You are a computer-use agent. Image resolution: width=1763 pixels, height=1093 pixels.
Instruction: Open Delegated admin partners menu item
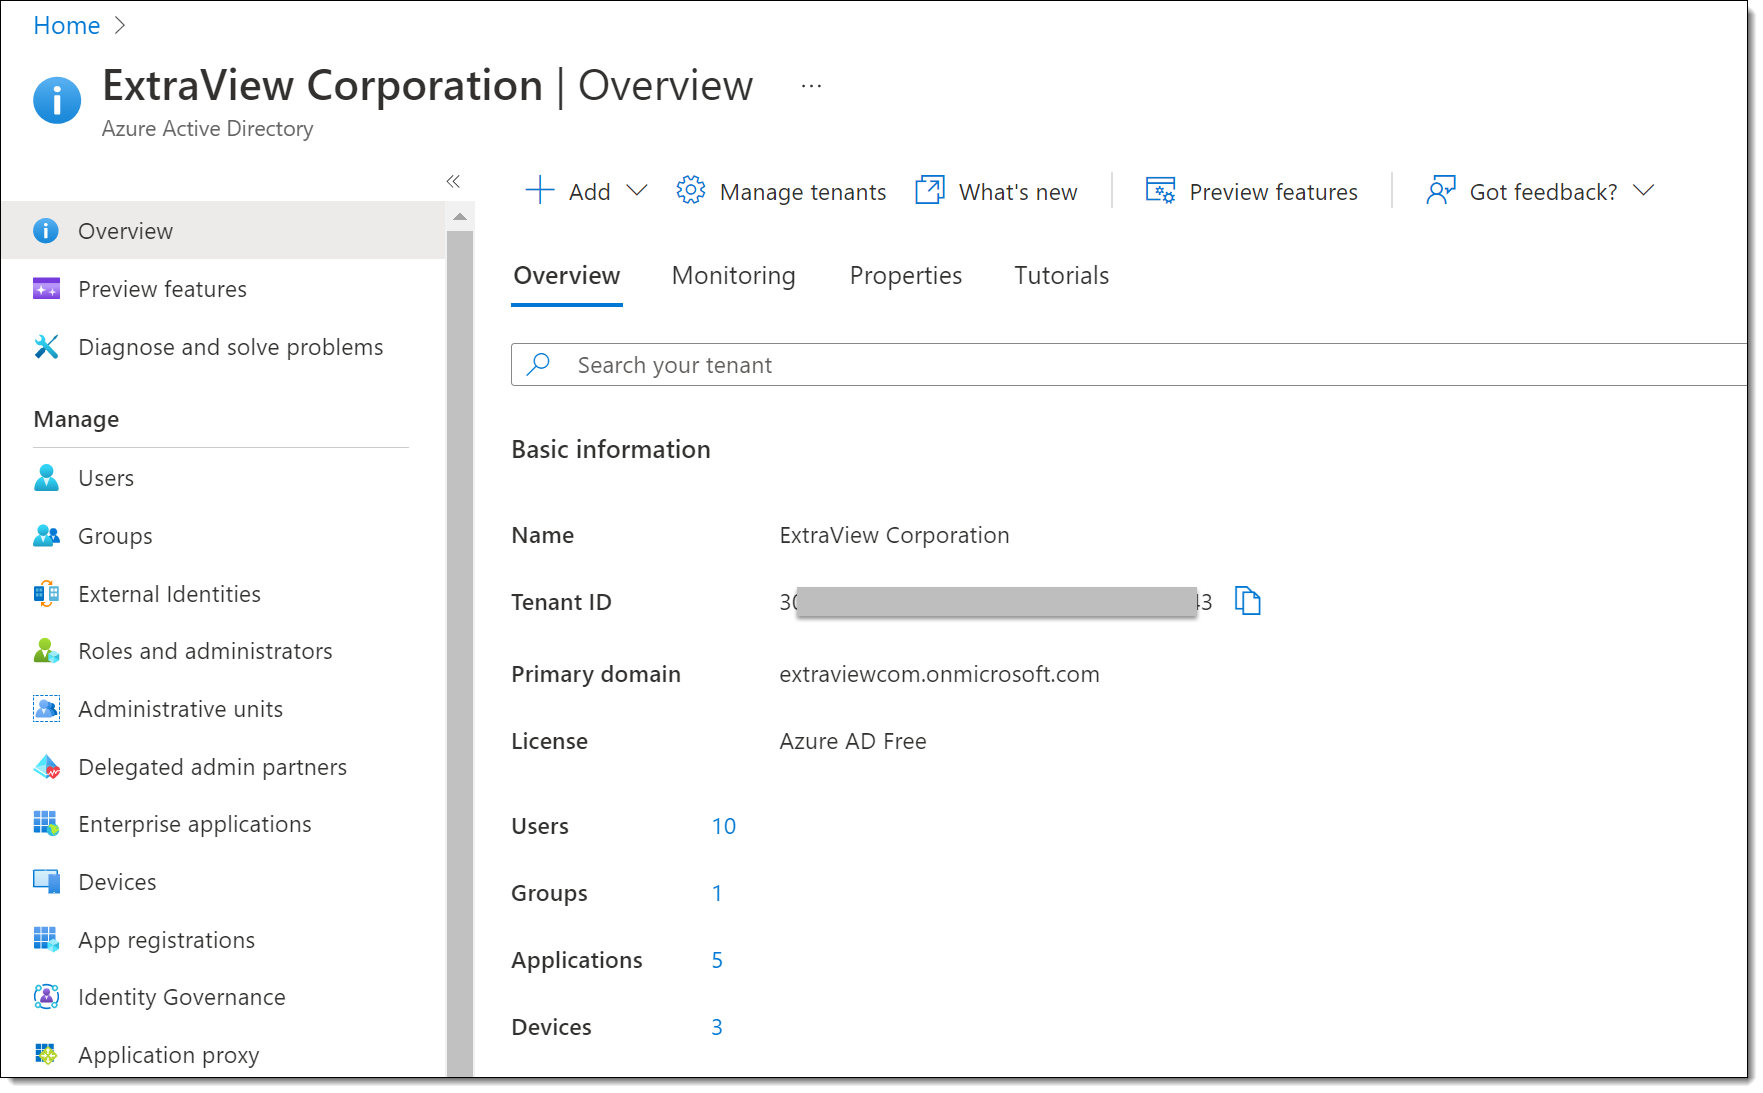pyautogui.click(x=223, y=767)
